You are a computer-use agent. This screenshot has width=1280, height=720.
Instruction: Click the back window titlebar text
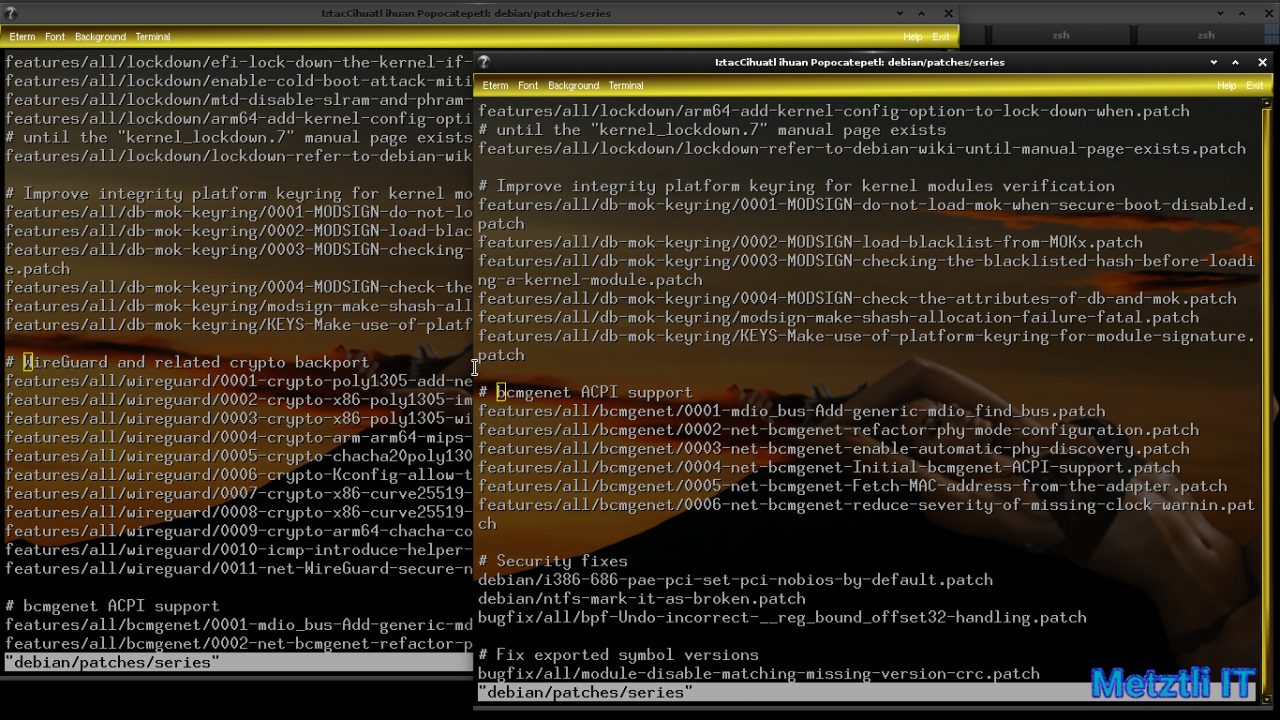(x=464, y=14)
